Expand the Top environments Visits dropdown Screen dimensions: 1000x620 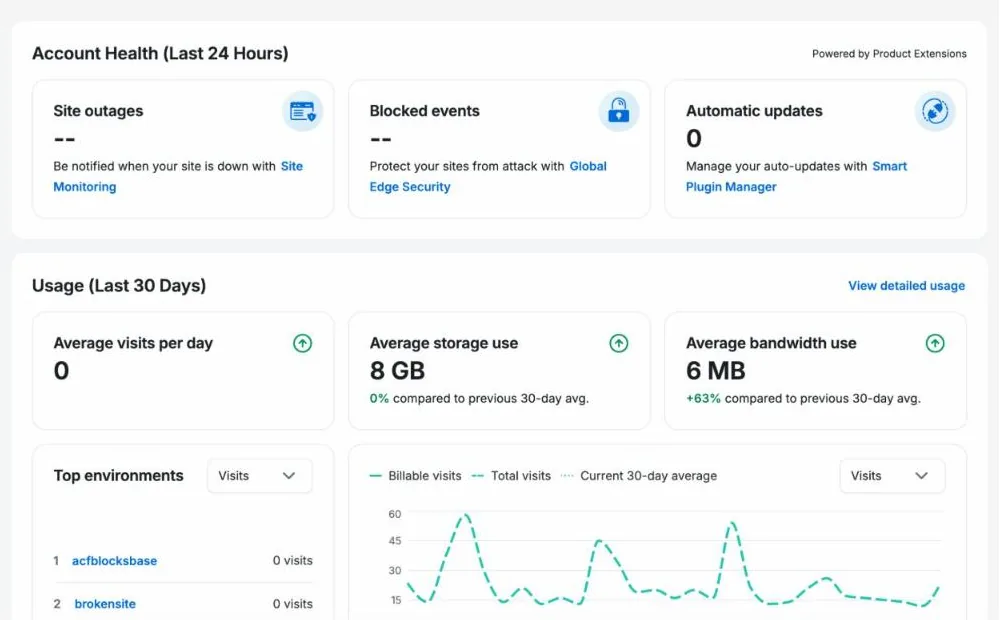click(x=260, y=476)
